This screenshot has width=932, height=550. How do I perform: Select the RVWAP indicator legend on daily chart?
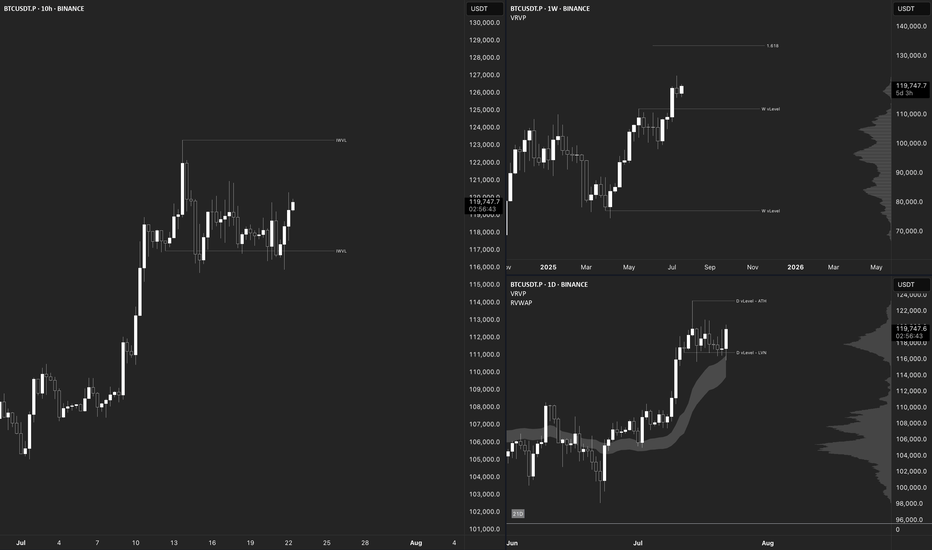tap(521, 303)
